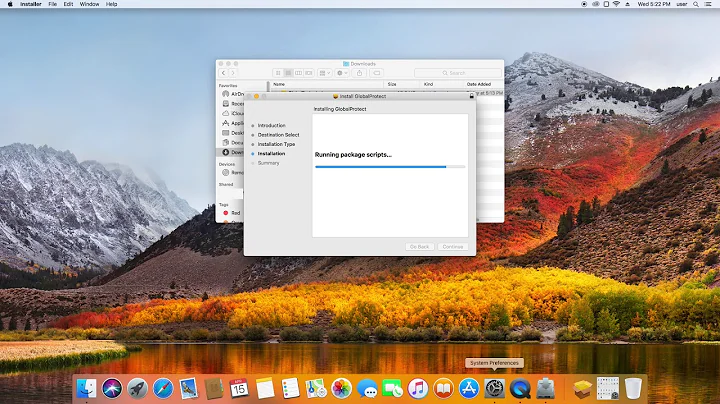Switch Finder to icon view
This screenshot has height=404, width=720.
pos(278,73)
